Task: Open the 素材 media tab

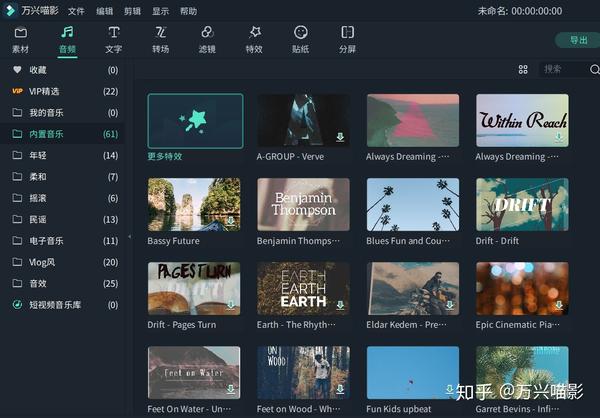Action: tap(21, 40)
